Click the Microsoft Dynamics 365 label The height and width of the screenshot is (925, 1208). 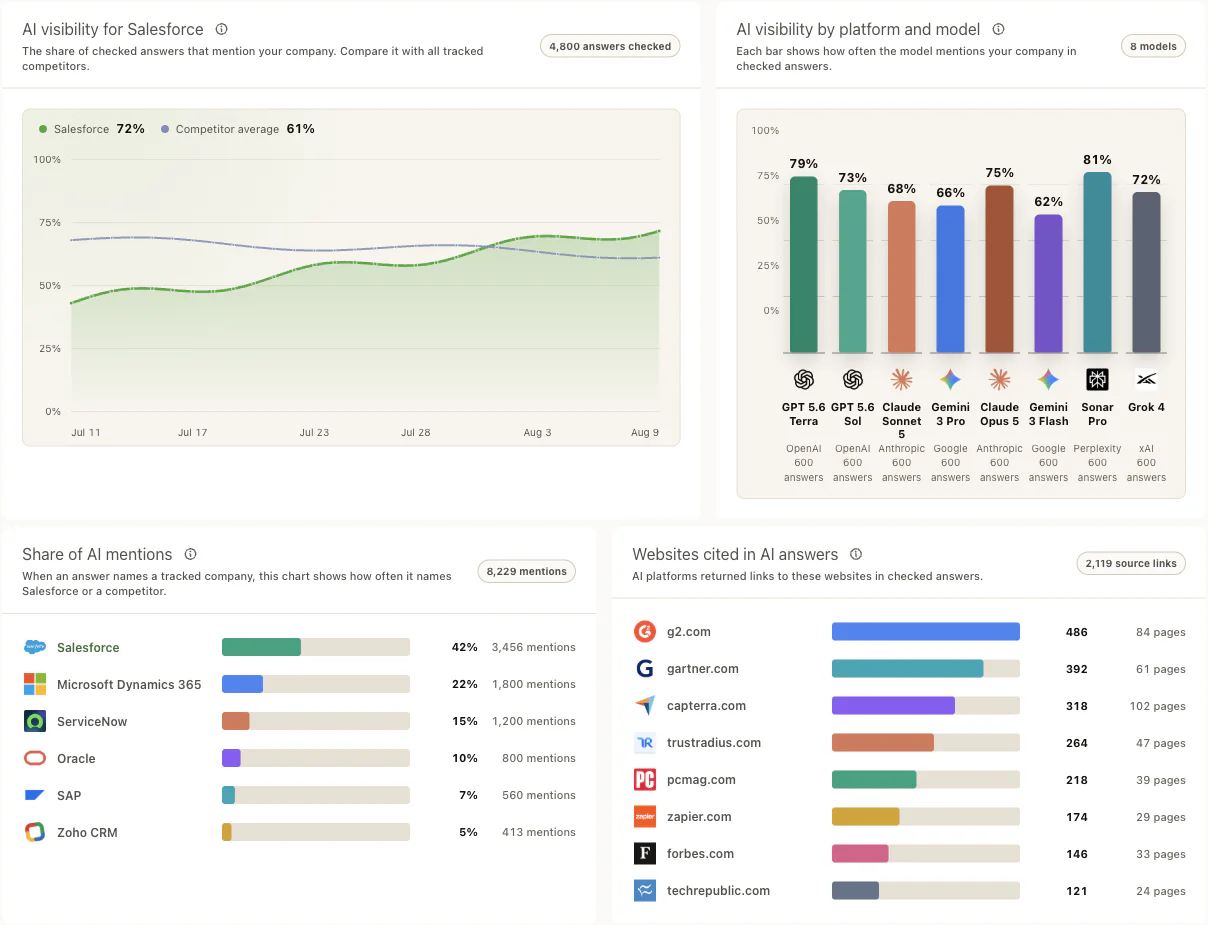coord(129,684)
